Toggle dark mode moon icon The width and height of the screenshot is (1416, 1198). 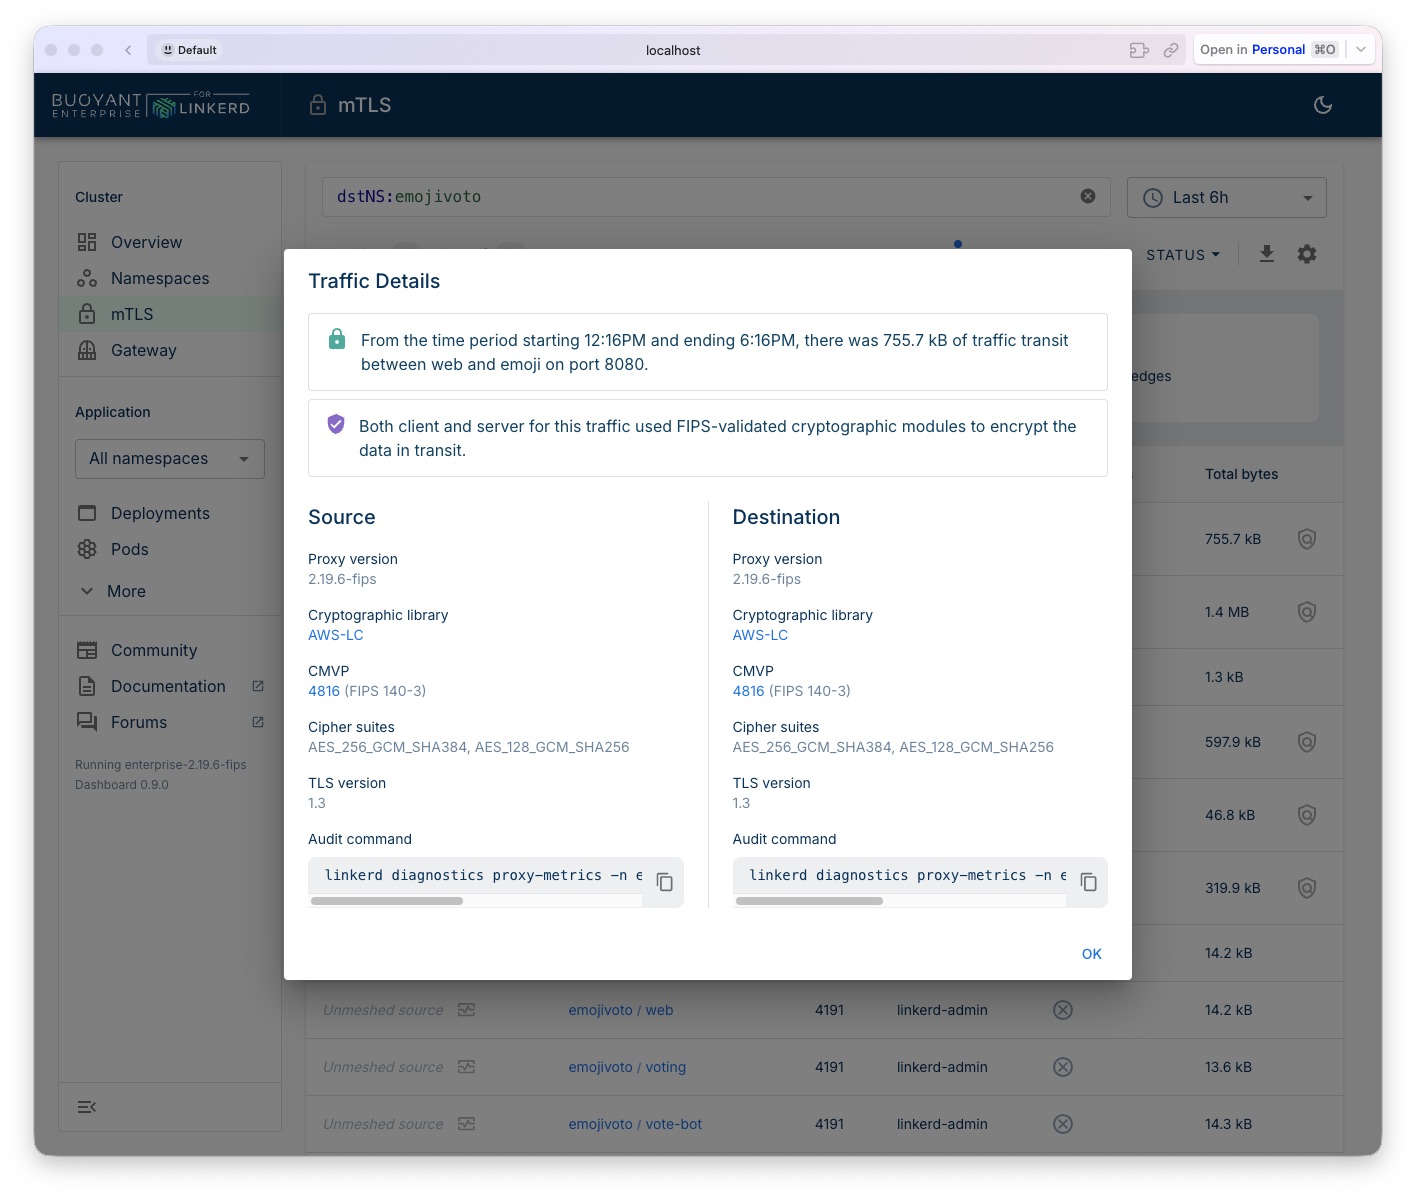[x=1322, y=105]
